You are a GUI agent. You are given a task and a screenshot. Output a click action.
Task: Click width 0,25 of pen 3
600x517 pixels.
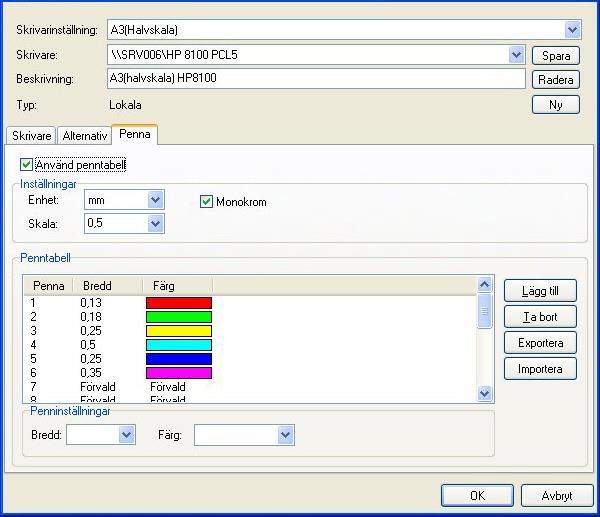point(91,331)
